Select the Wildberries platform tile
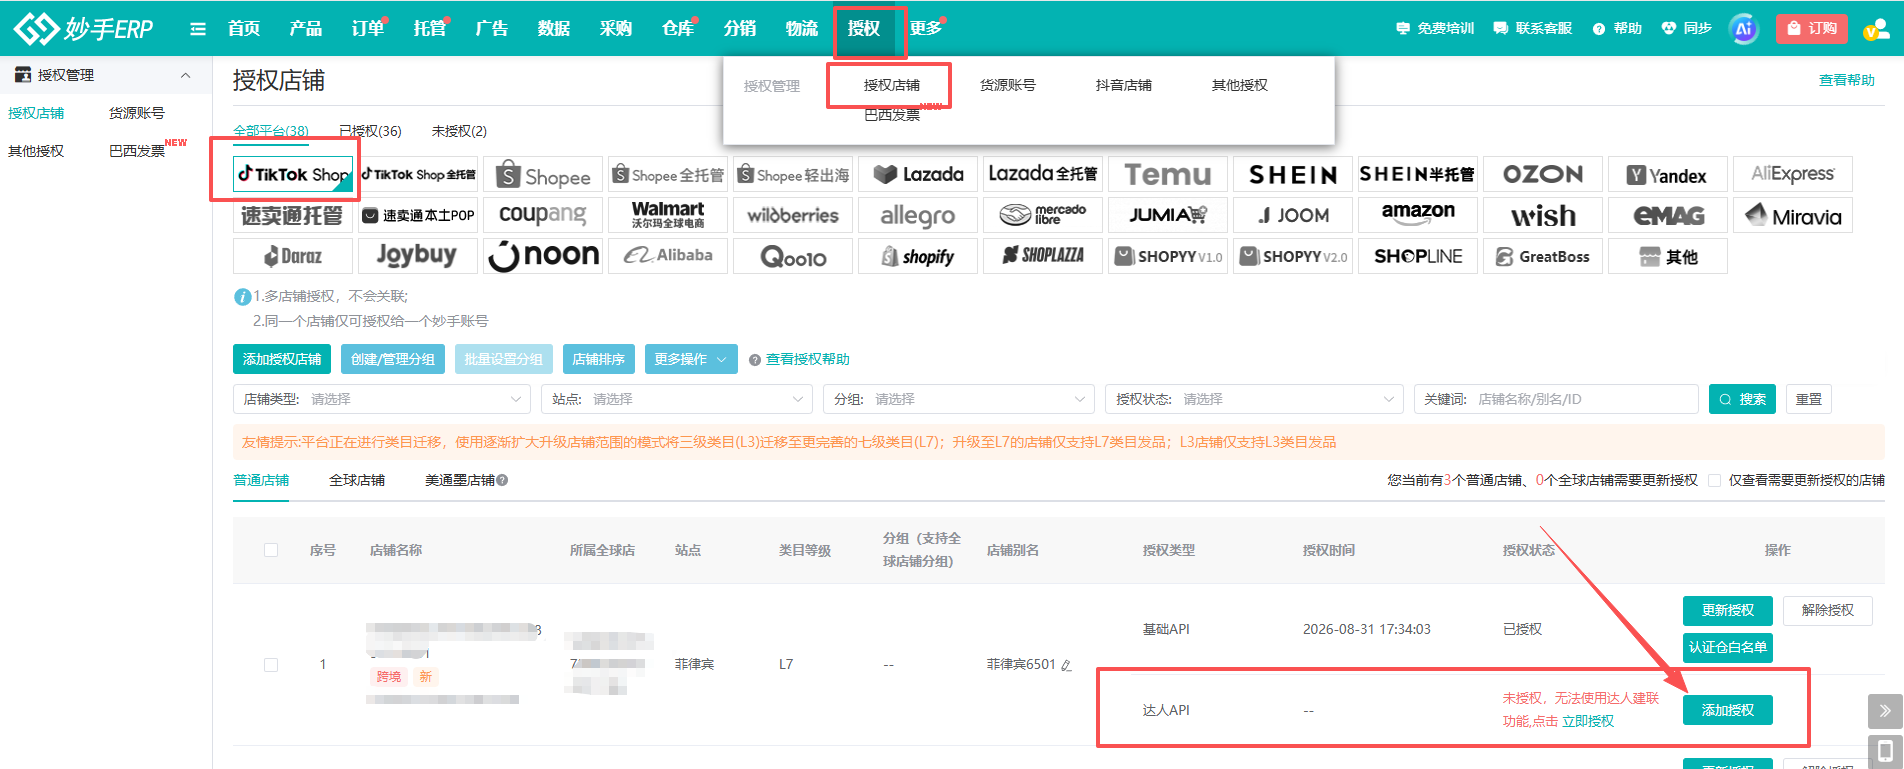 coord(793,215)
